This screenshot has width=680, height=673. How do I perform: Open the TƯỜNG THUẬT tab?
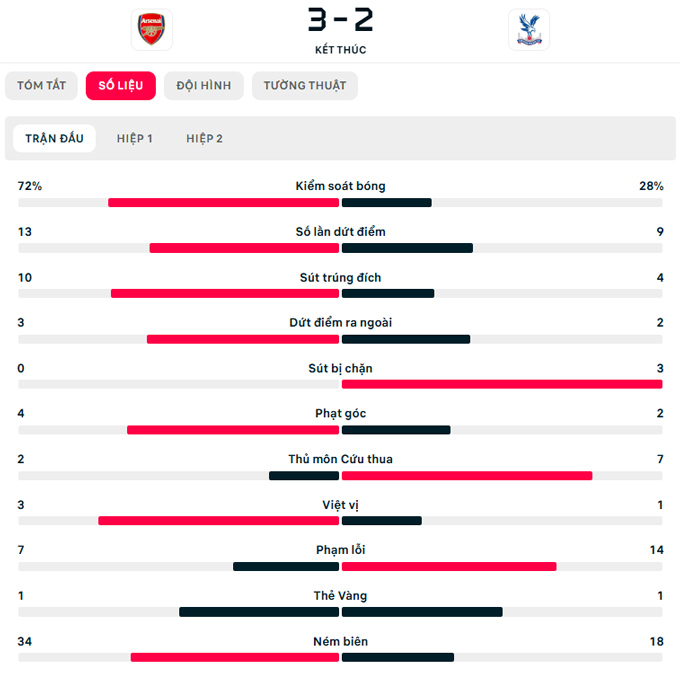[x=304, y=86]
